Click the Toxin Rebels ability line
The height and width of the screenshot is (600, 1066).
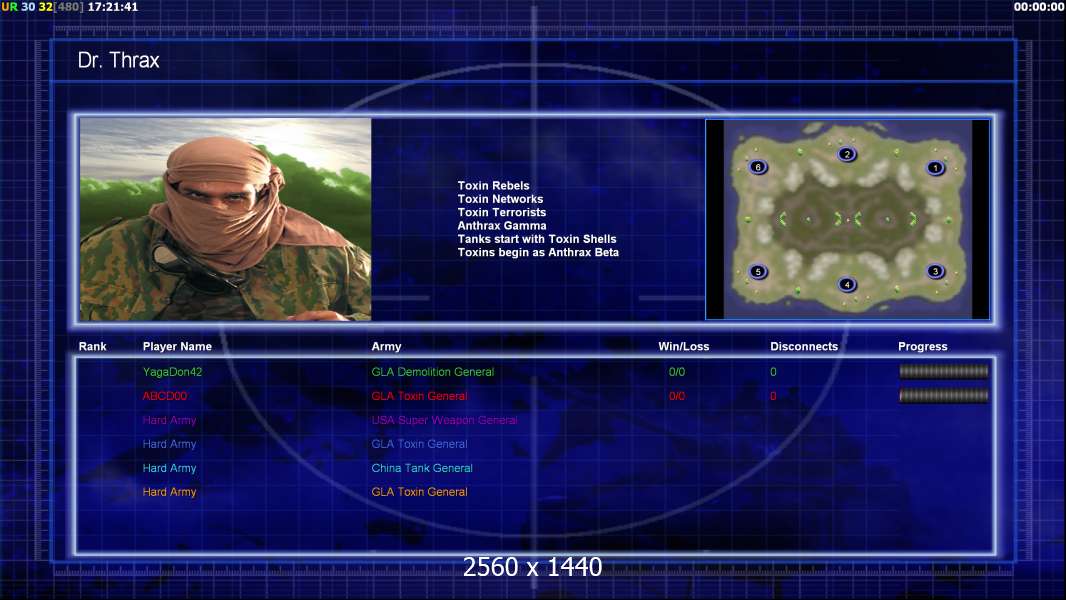pyautogui.click(x=493, y=186)
